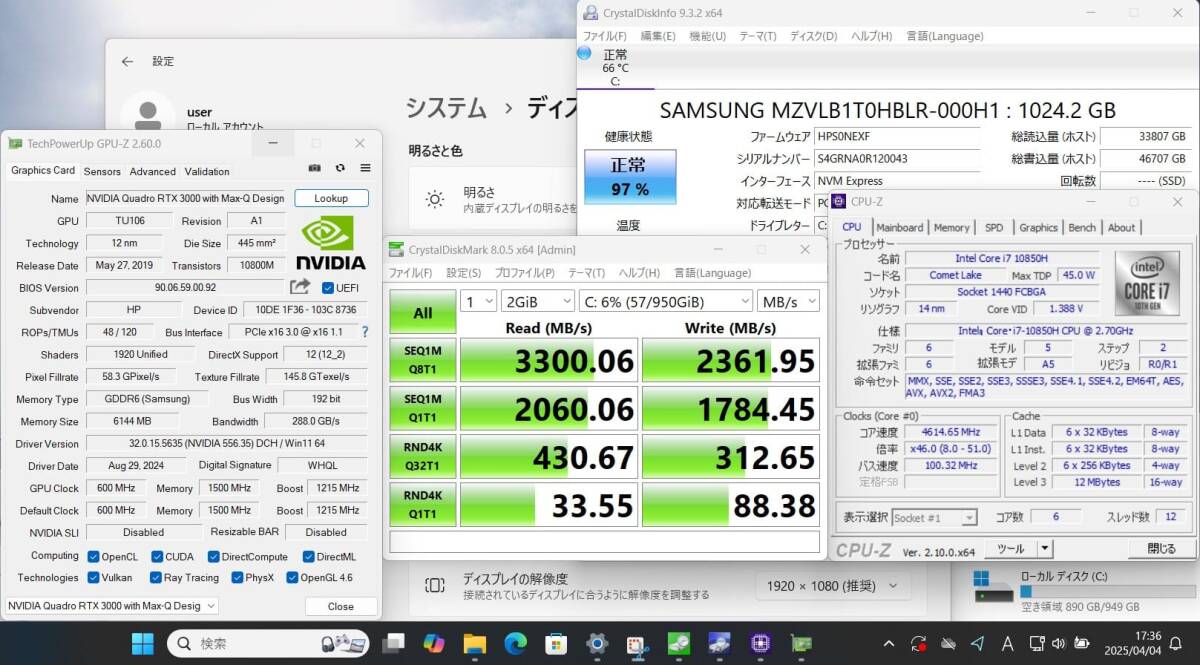Switch to CPU-Z on the taskbar
1200x665 pixels.
click(x=760, y=642)
